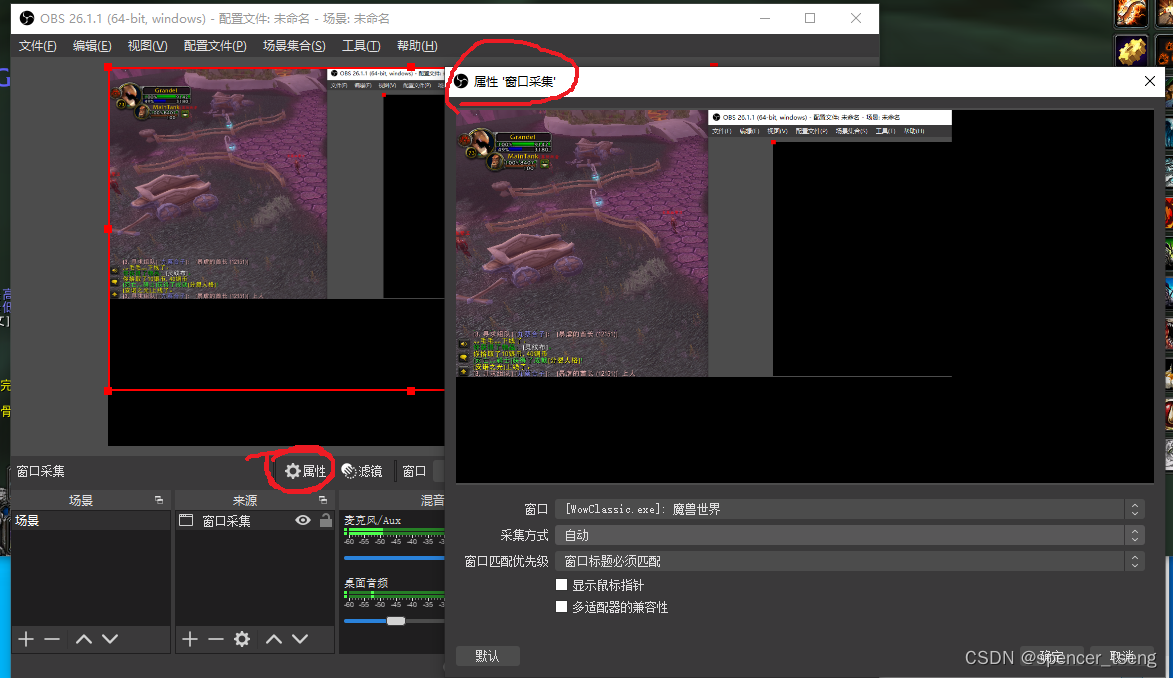1173x678 pixels.
Task: Open the 文件(F) menu
Action: click(37, 46)
